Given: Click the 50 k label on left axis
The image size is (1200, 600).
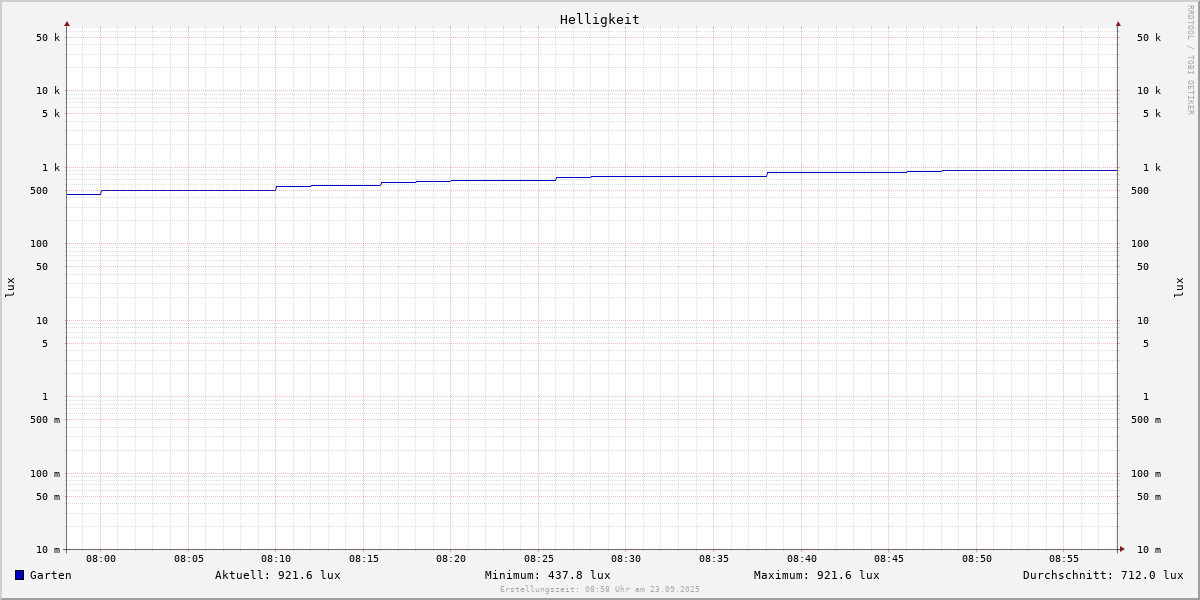Looking at the screenshot, I should (x=49, y=38).
